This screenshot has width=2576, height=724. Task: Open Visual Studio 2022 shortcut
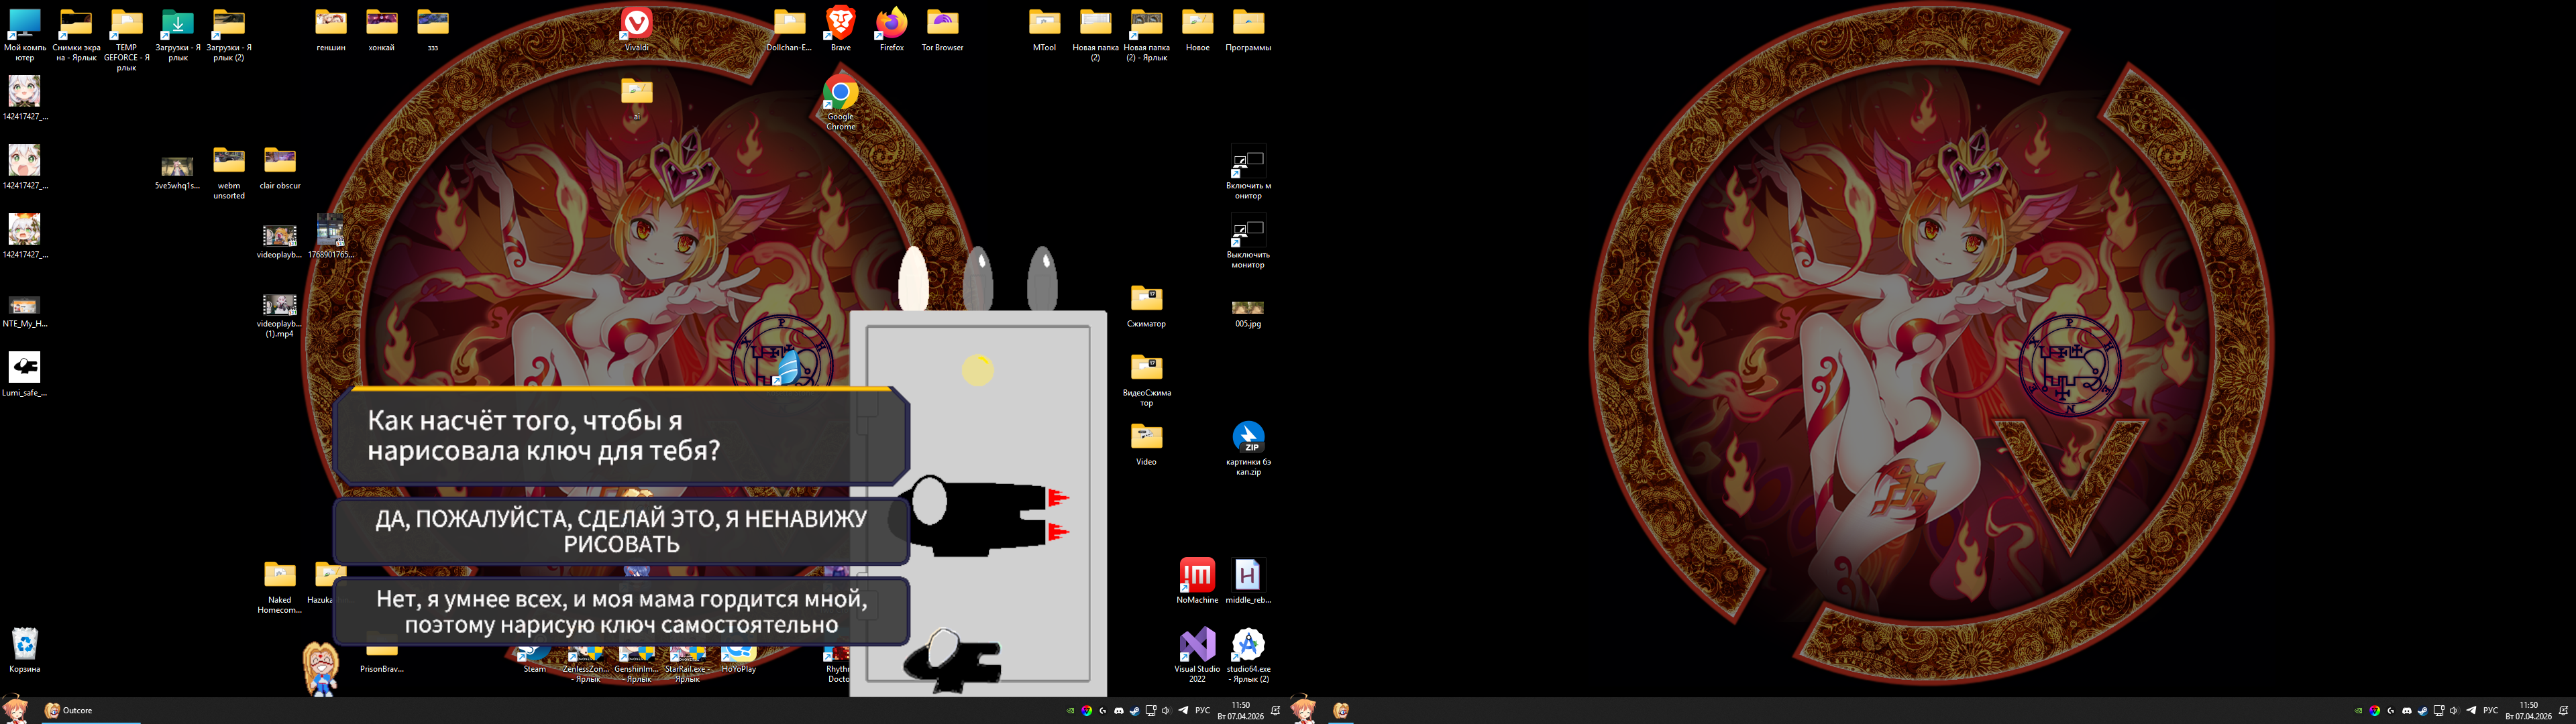tap(1197, 645)
